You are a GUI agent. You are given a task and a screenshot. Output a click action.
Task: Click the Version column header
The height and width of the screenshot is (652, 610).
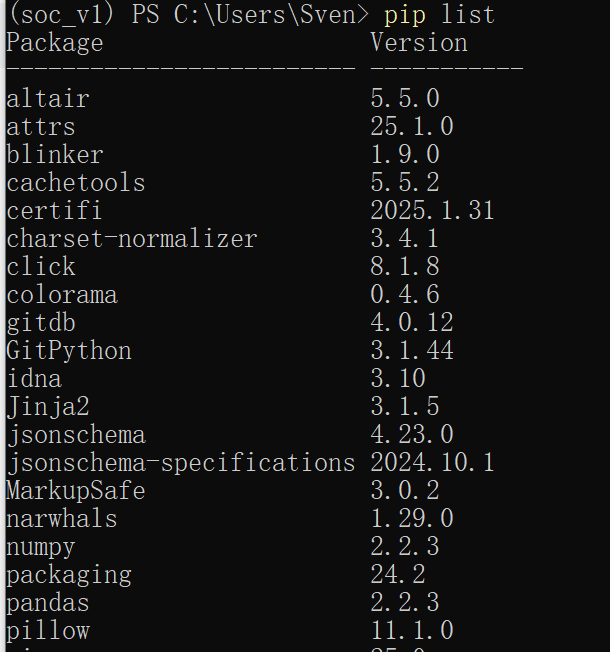(x=419, y=43)
